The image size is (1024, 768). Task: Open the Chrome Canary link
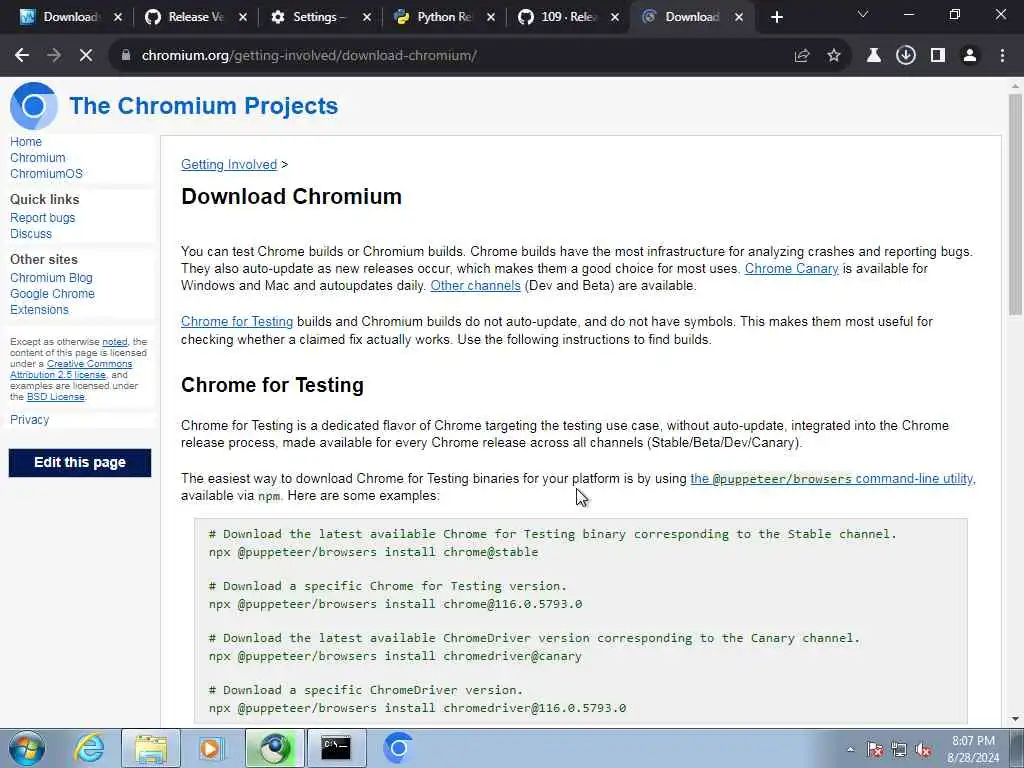(792, 268)
